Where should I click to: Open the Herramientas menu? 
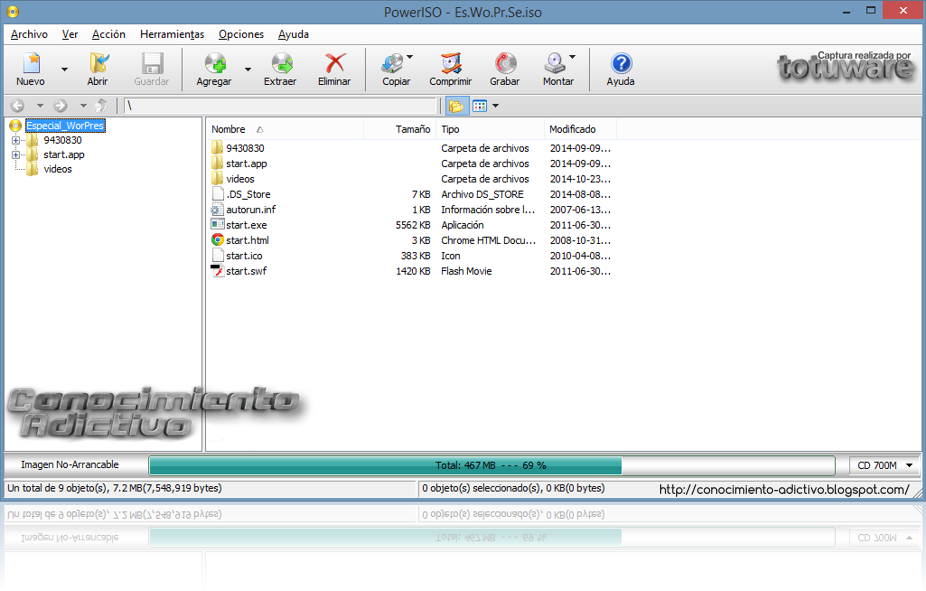click(x=172, y=34)
